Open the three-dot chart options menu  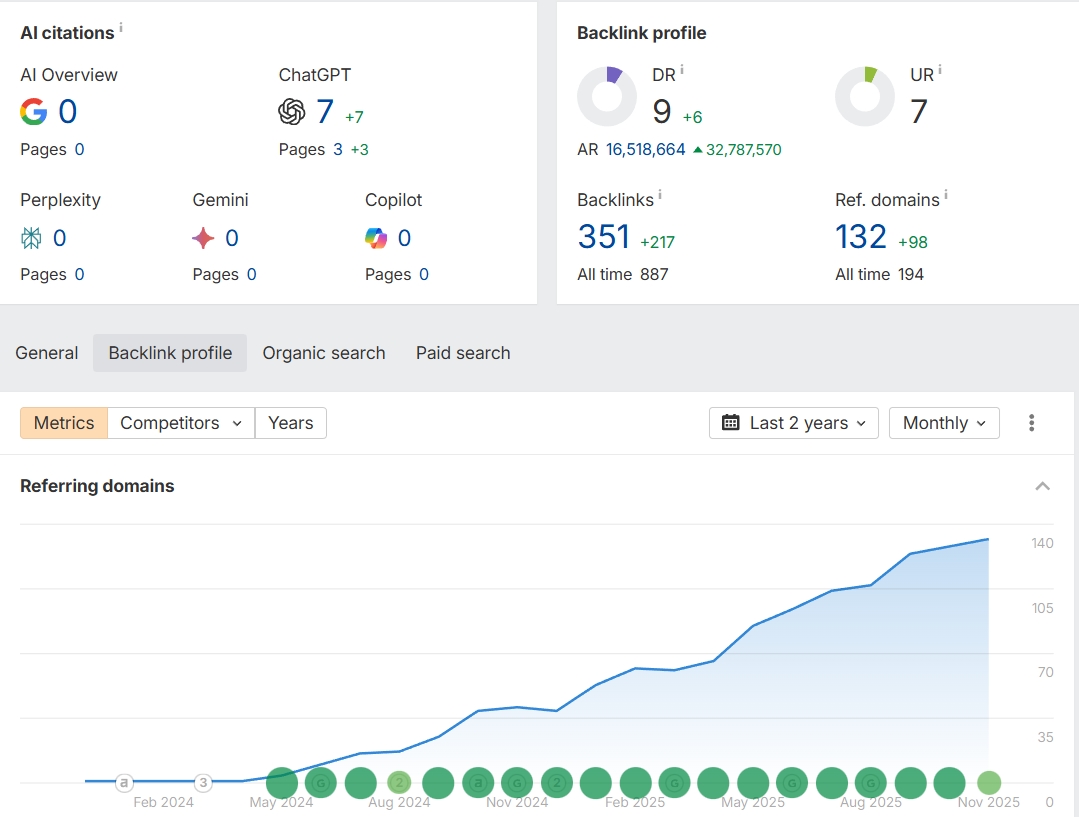click(x=1031, y=423)
